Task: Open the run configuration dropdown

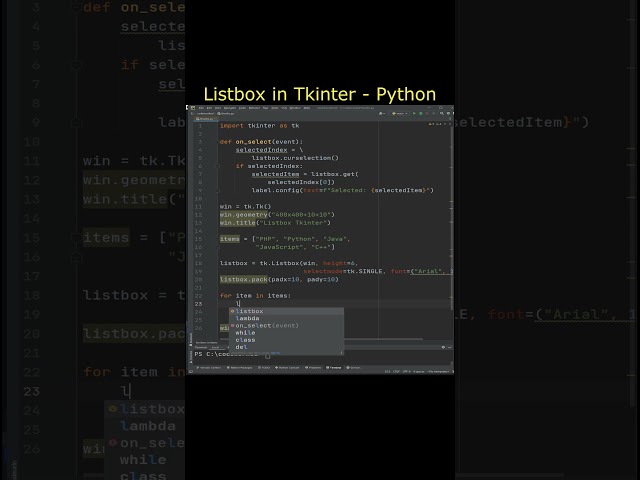Action: pos(400,113)
